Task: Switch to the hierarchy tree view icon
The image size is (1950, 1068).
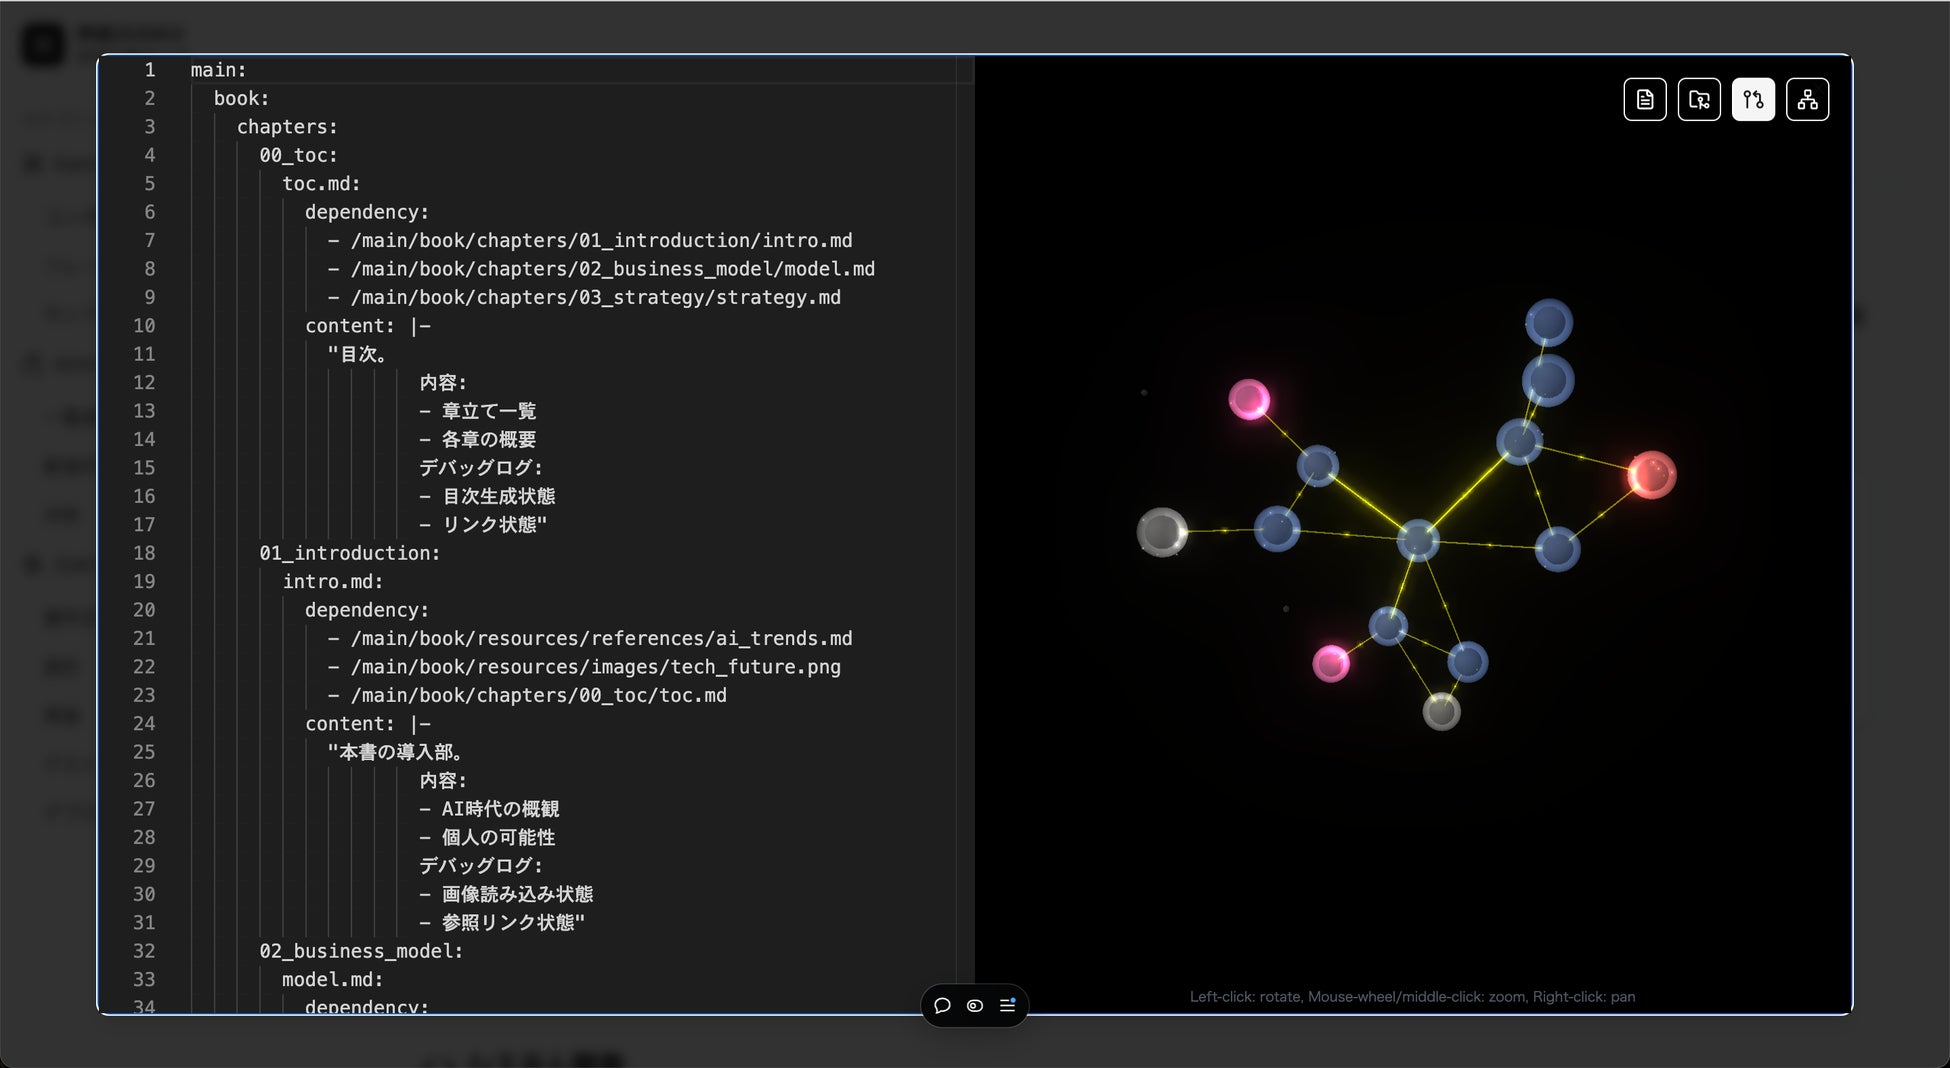Action: click(1807, 99)
